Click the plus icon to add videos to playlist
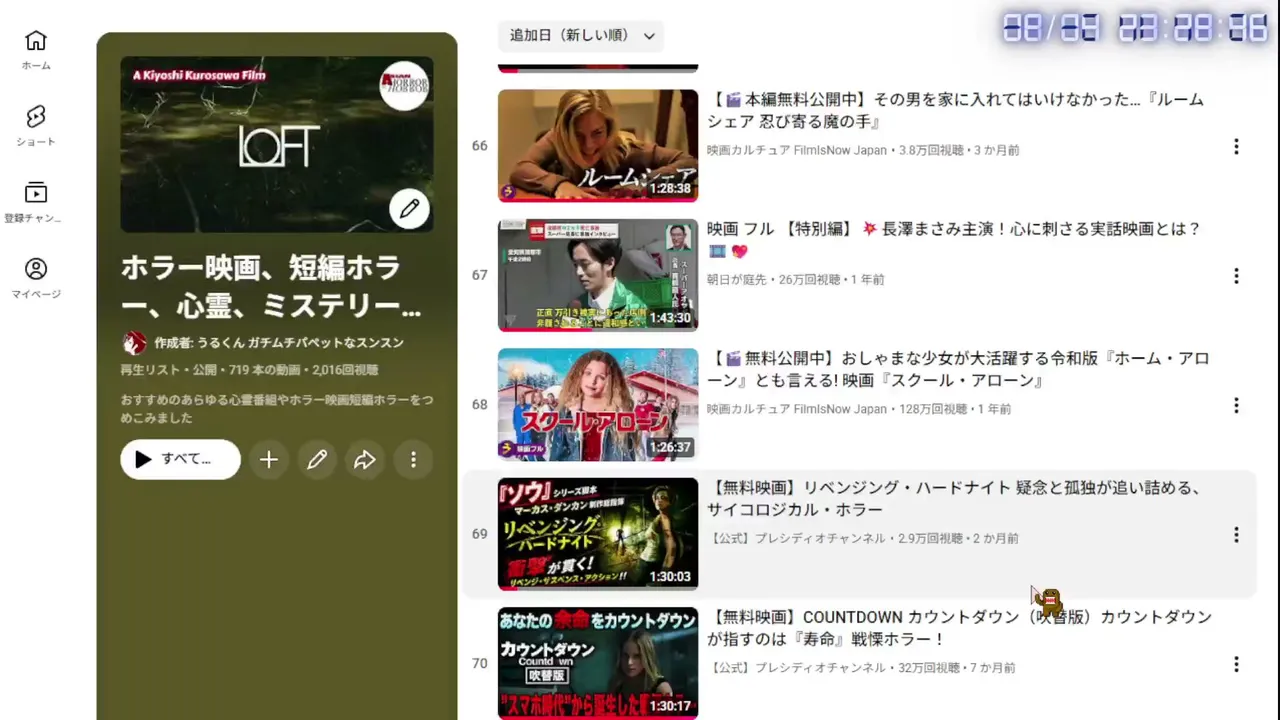 click(x=269, y=459)
